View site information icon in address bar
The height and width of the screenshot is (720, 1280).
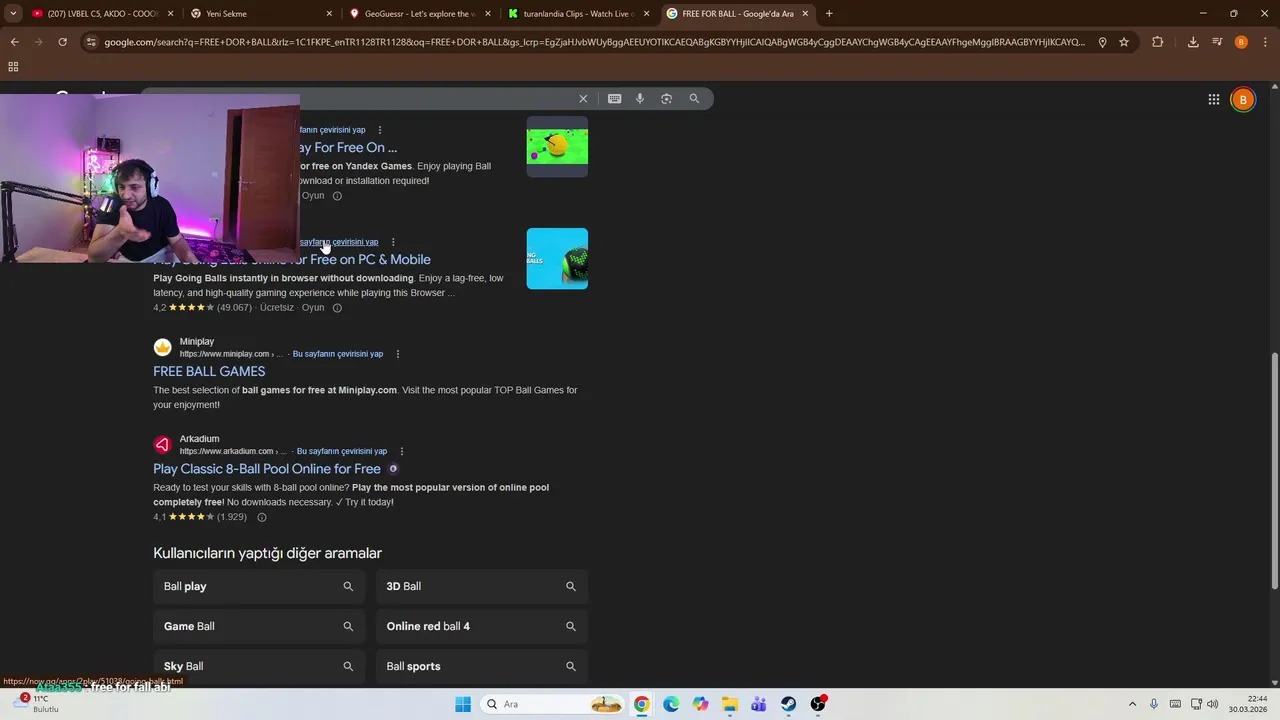click(91, 42)
